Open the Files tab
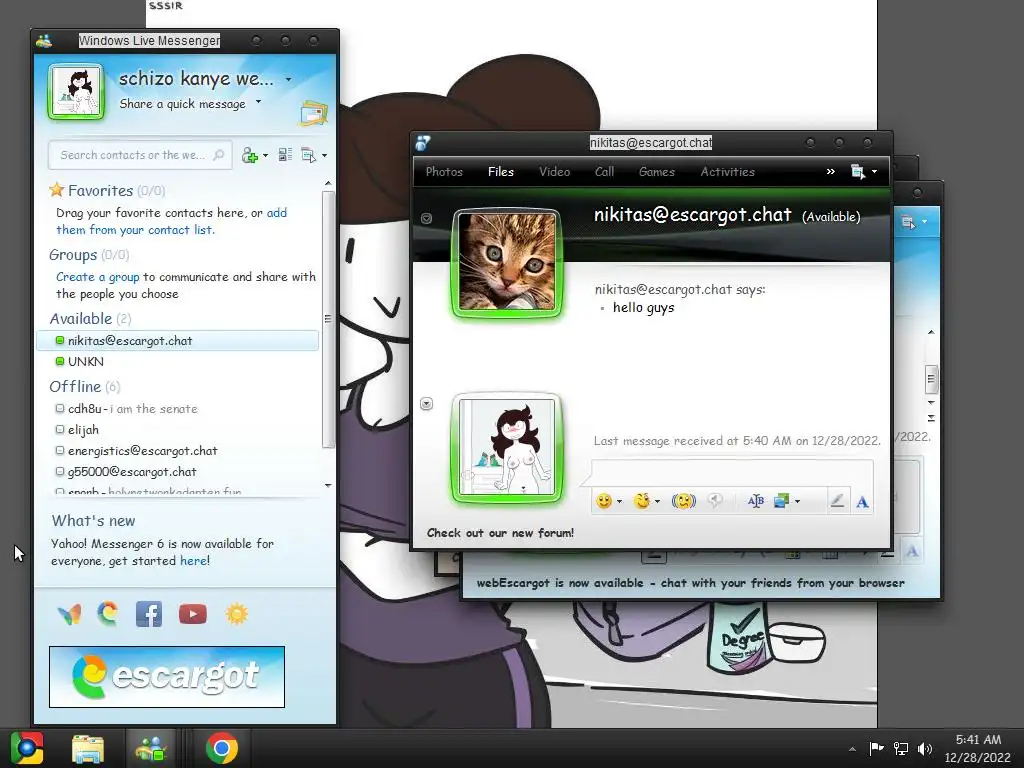The image size is (1024, 768). click(501, 172)
